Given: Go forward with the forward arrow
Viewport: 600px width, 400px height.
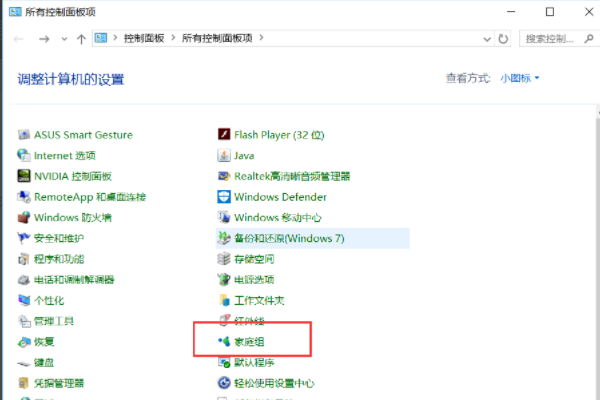Looking at the screenshot, I should (44, 39).
